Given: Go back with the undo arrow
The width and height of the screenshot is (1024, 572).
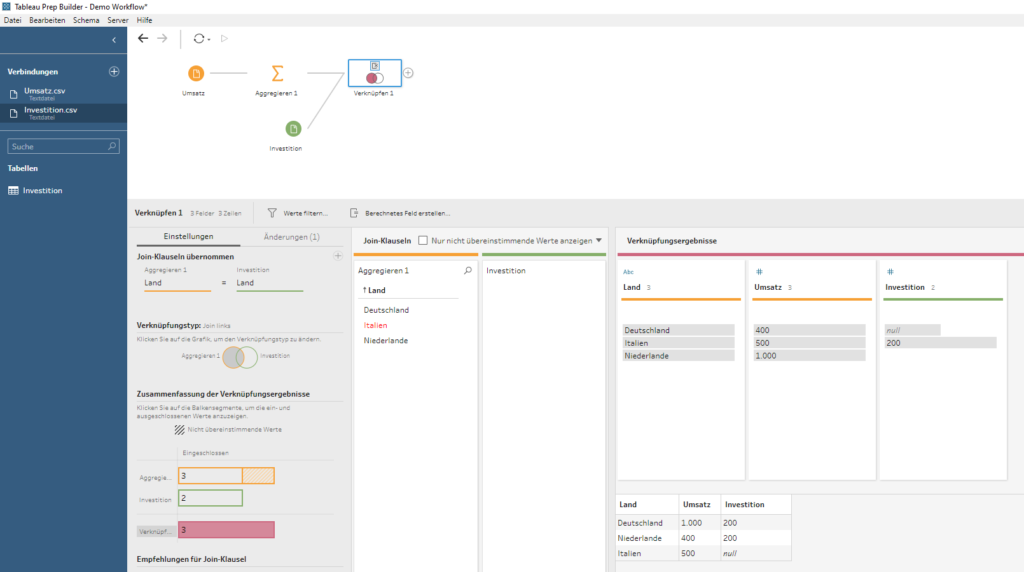Looking at the screenshot, I should pos(143,39).
